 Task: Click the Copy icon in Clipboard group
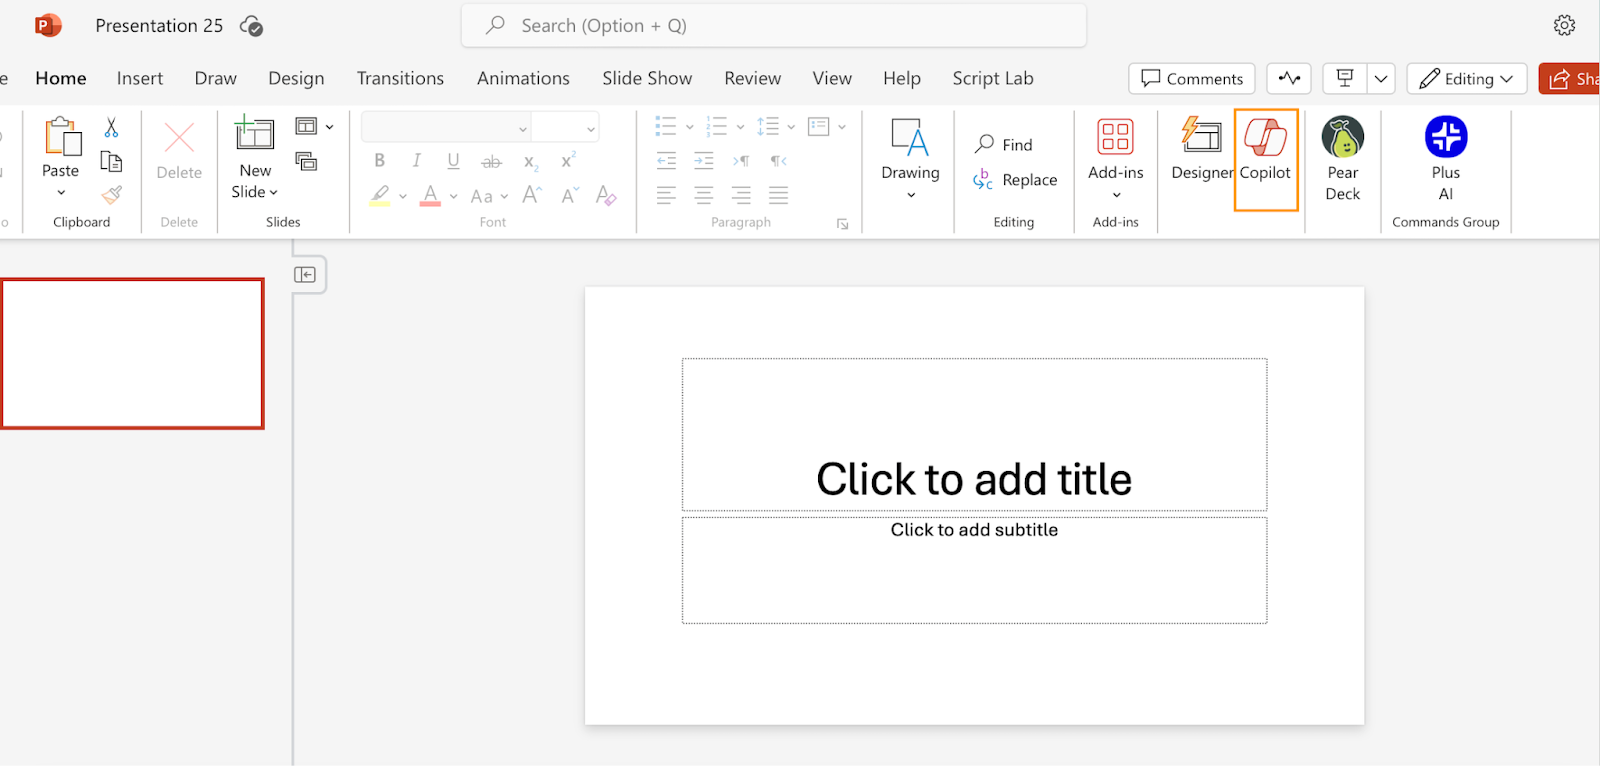(x=112, y=161)
